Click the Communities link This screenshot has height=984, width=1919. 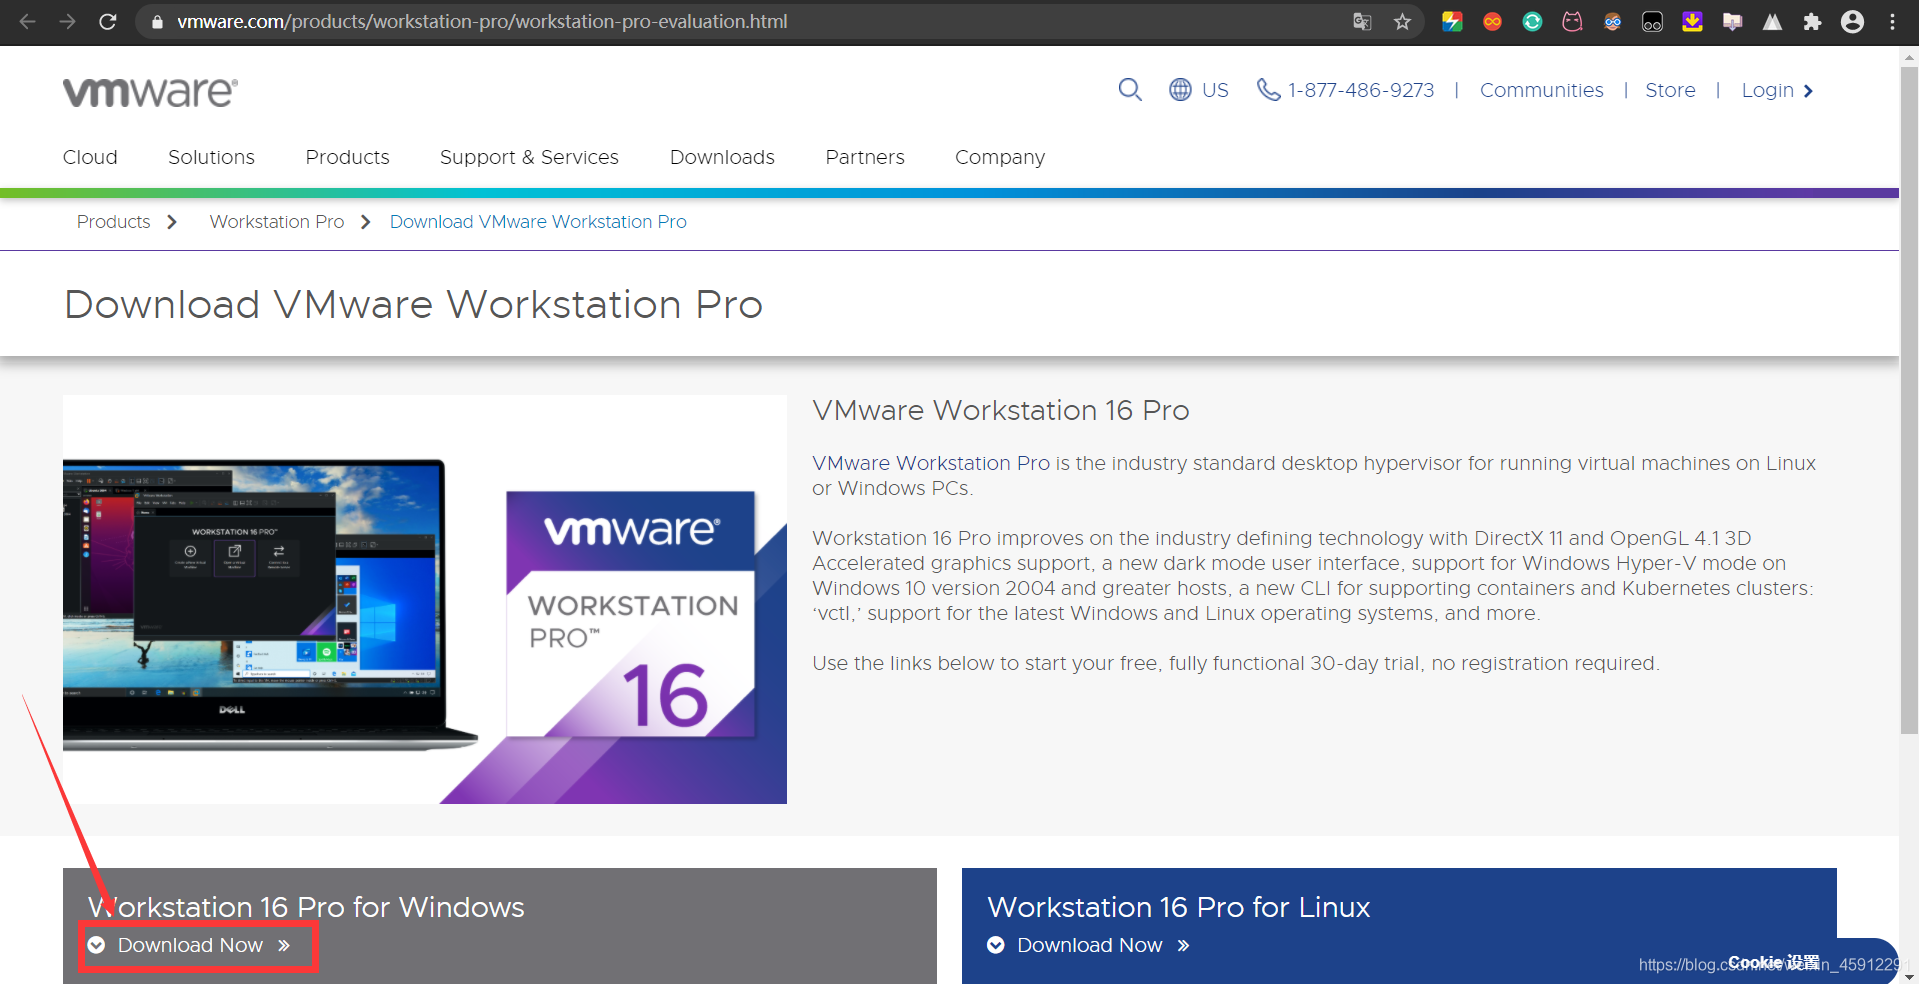(1541, 90)
